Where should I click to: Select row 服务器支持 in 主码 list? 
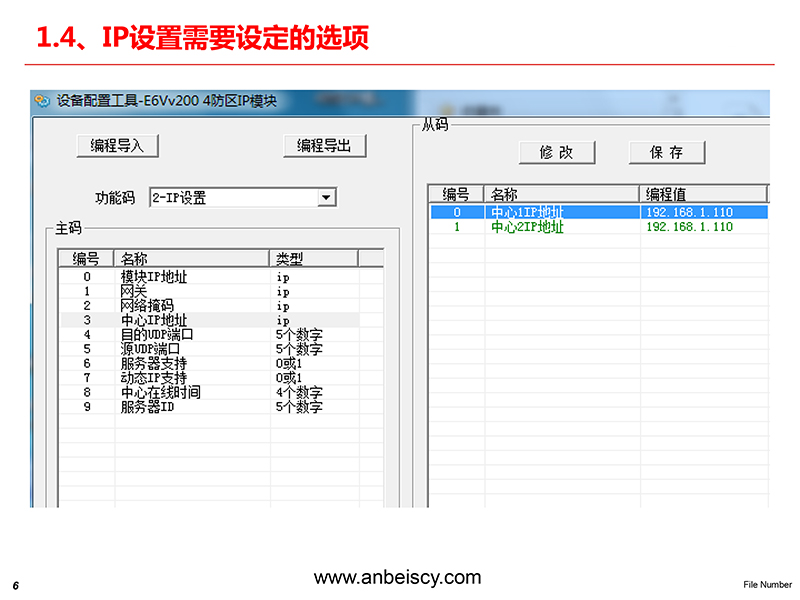tap(210, 363)
